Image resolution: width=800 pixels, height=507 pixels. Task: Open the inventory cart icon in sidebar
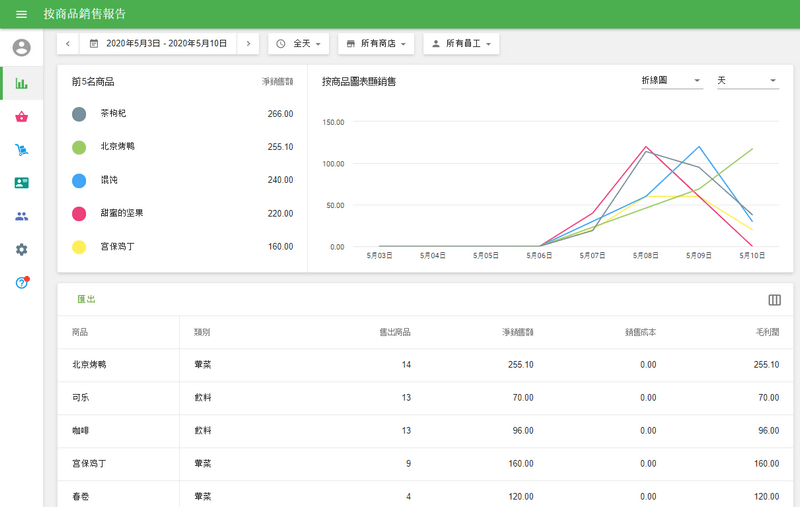[21, 150]
